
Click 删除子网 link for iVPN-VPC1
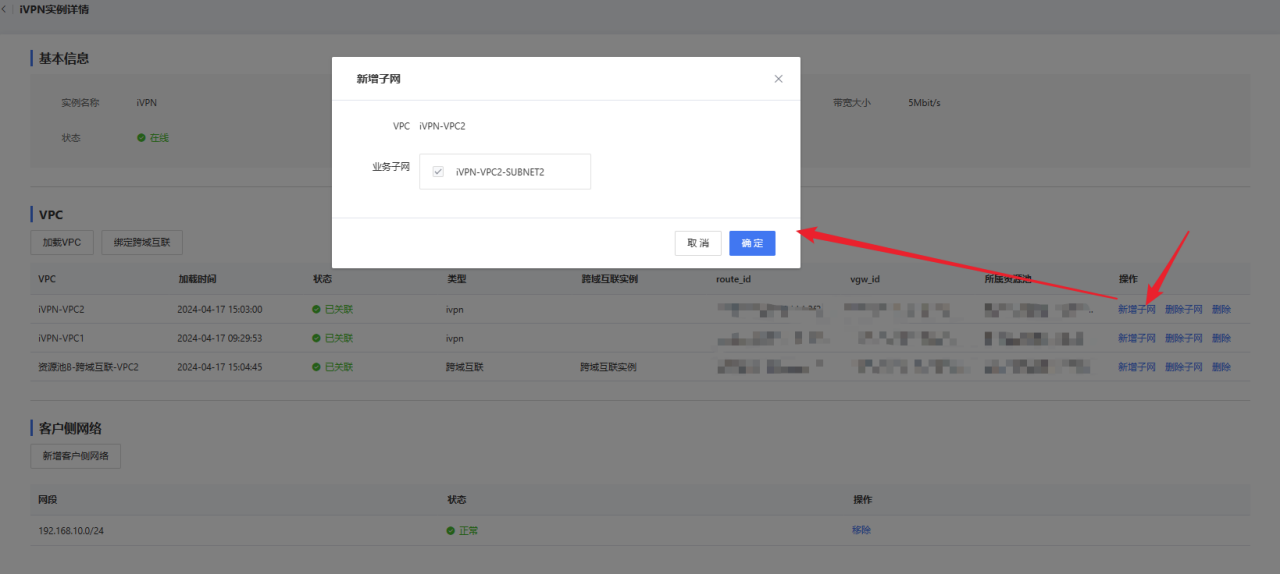1184,339
